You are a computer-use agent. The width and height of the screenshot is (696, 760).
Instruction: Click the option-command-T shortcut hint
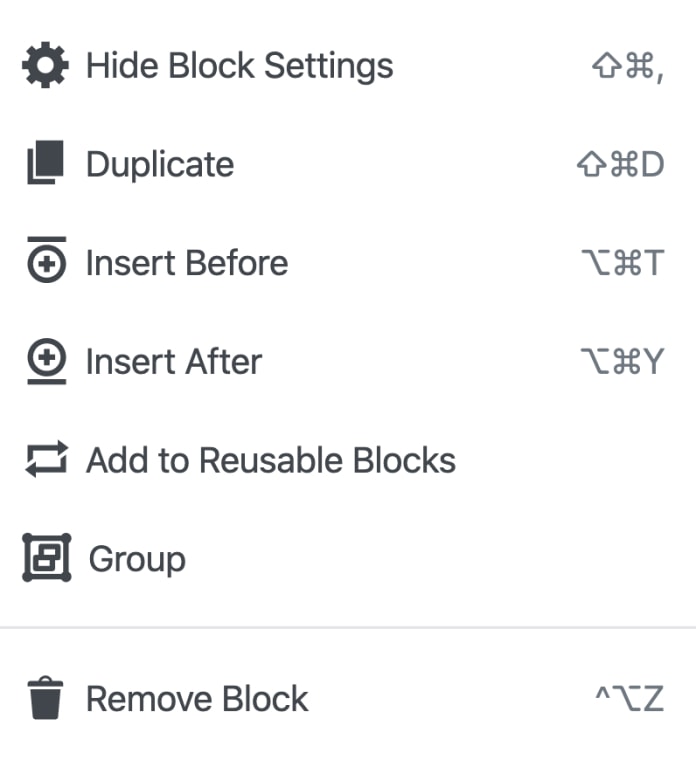point(622,263)
